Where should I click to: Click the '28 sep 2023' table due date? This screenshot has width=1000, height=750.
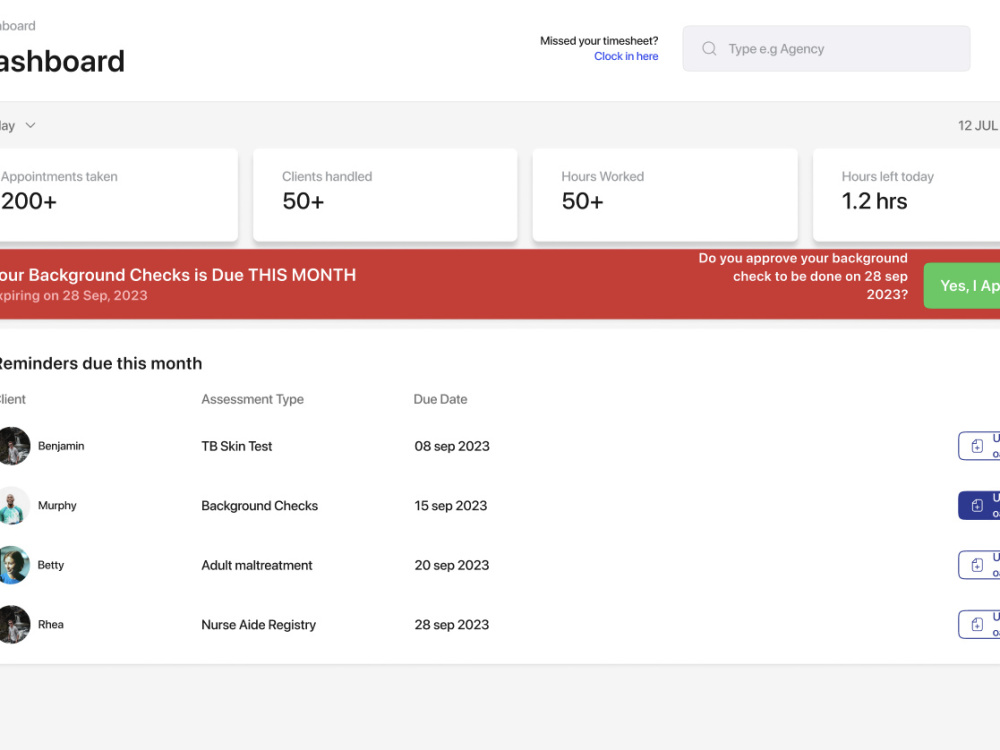click(452, 625)
